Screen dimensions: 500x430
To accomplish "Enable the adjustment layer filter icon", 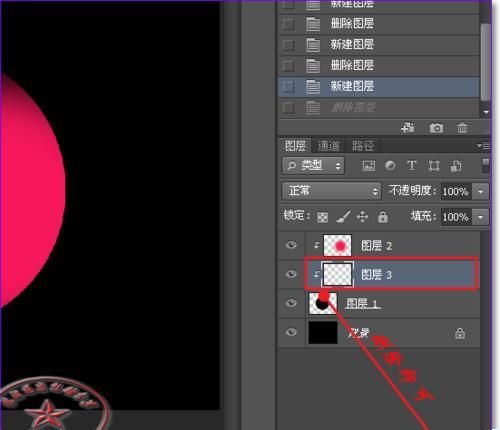I will point(390,166).
